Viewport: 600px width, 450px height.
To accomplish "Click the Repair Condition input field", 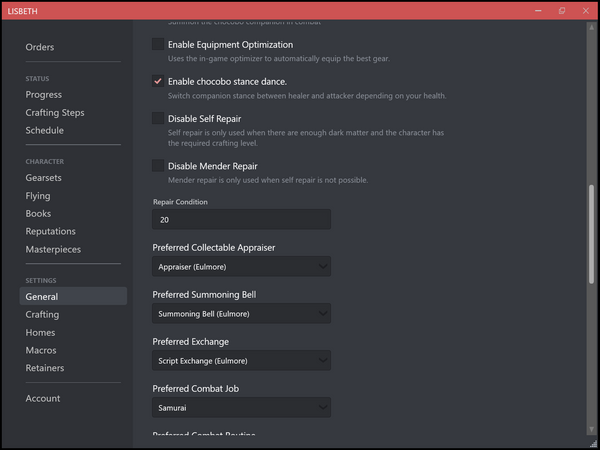I will (x=241, y=220).
